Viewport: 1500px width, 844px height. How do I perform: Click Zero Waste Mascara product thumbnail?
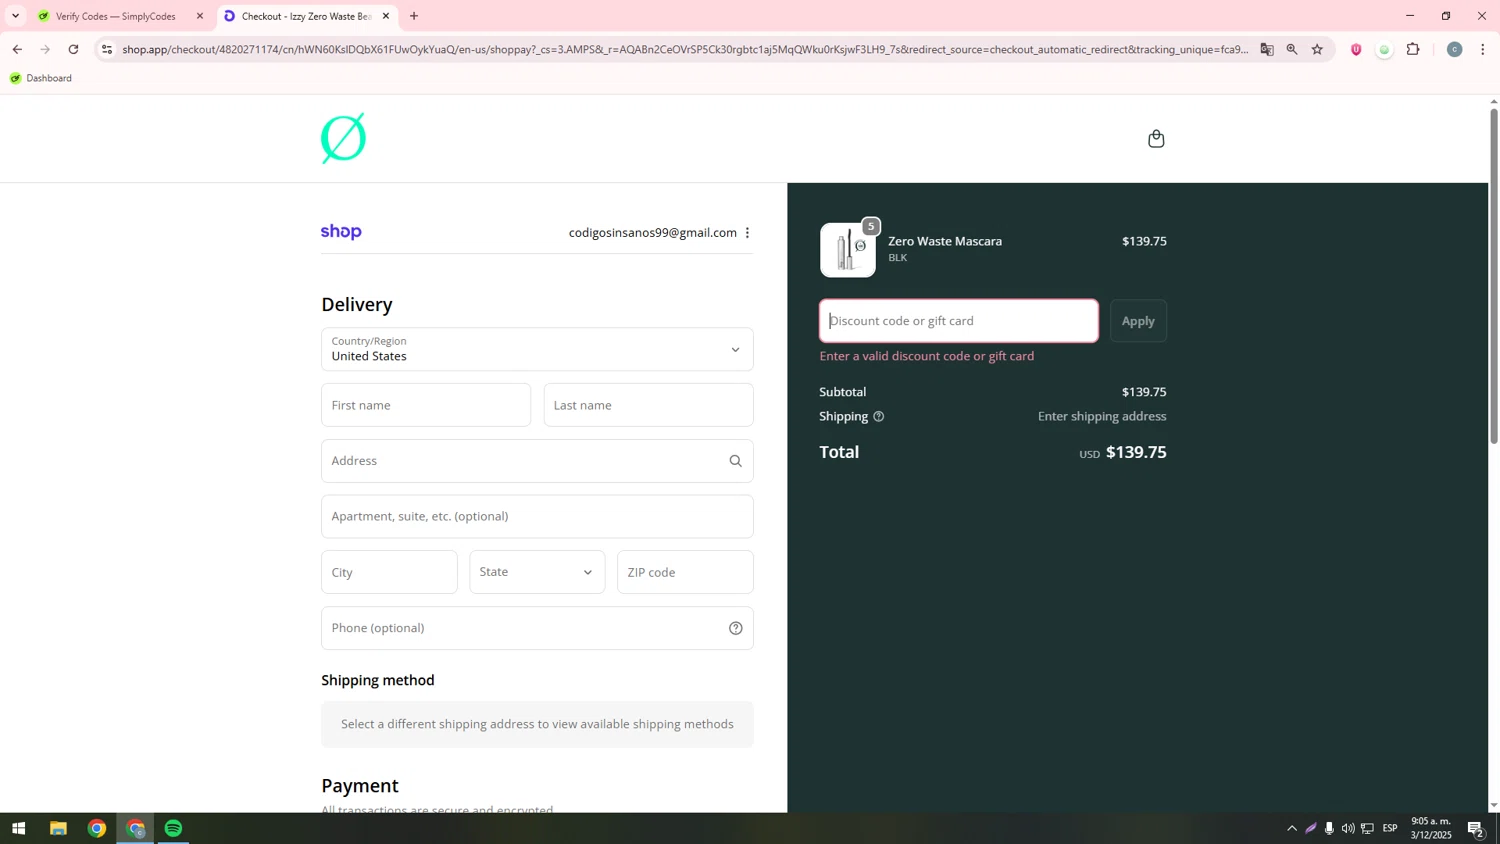(848, 249)
